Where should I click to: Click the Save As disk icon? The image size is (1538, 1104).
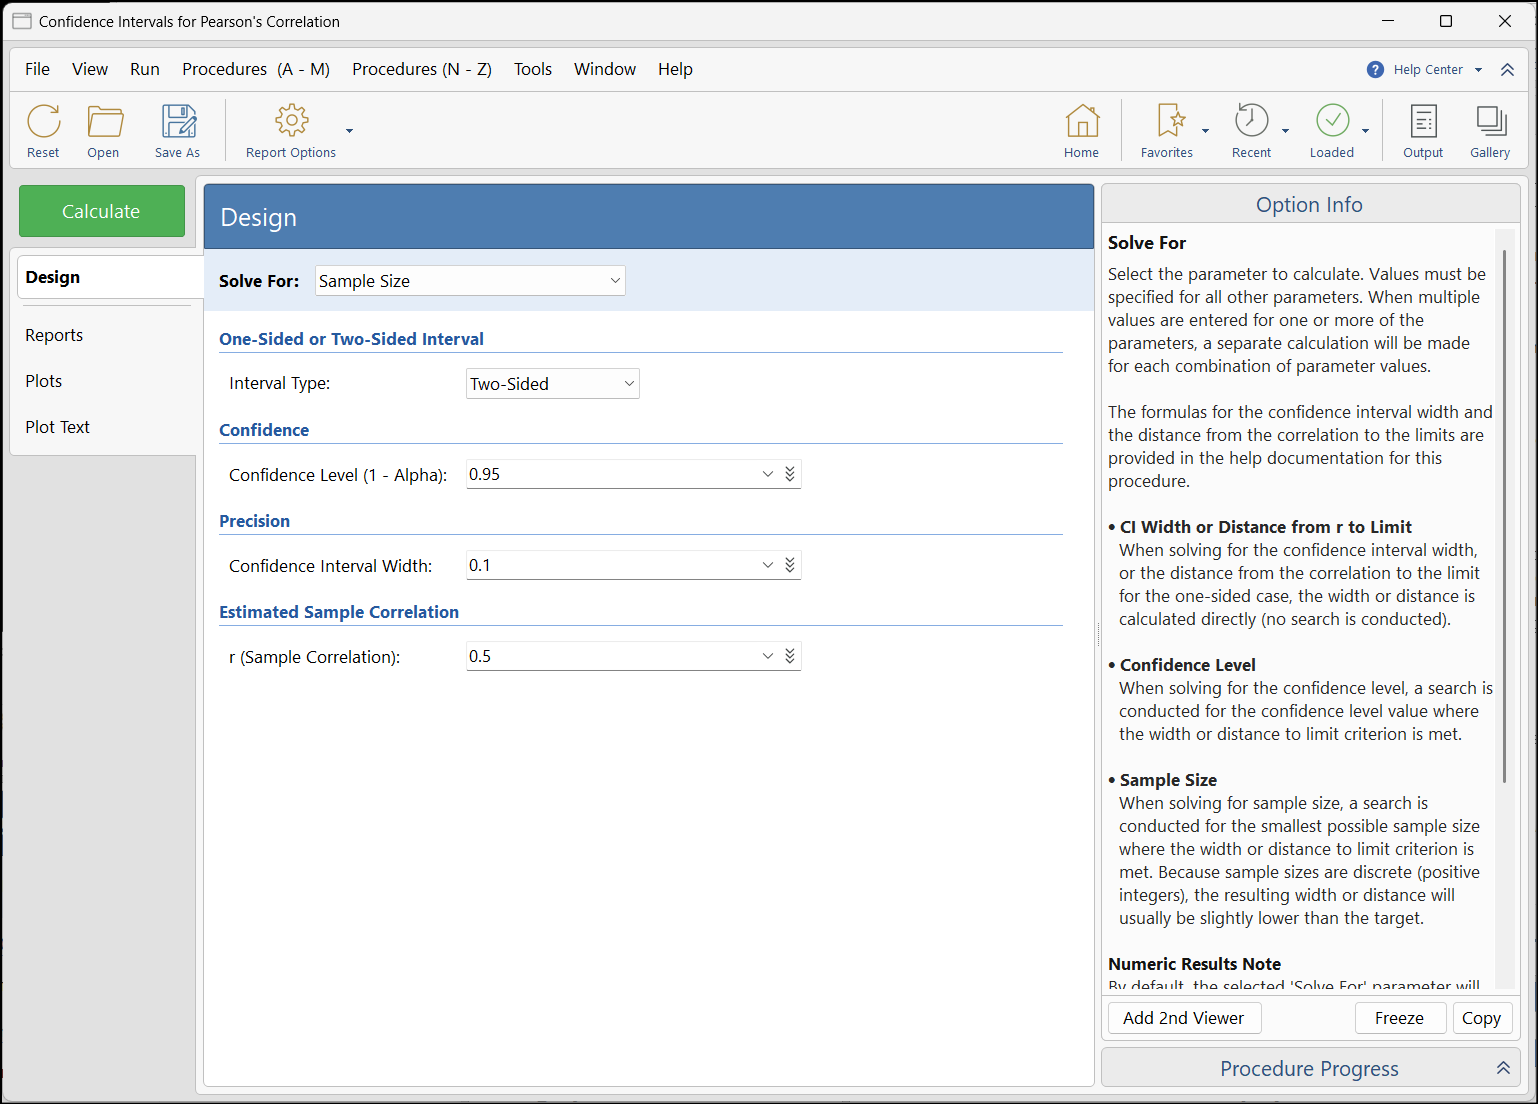point(179,122)
